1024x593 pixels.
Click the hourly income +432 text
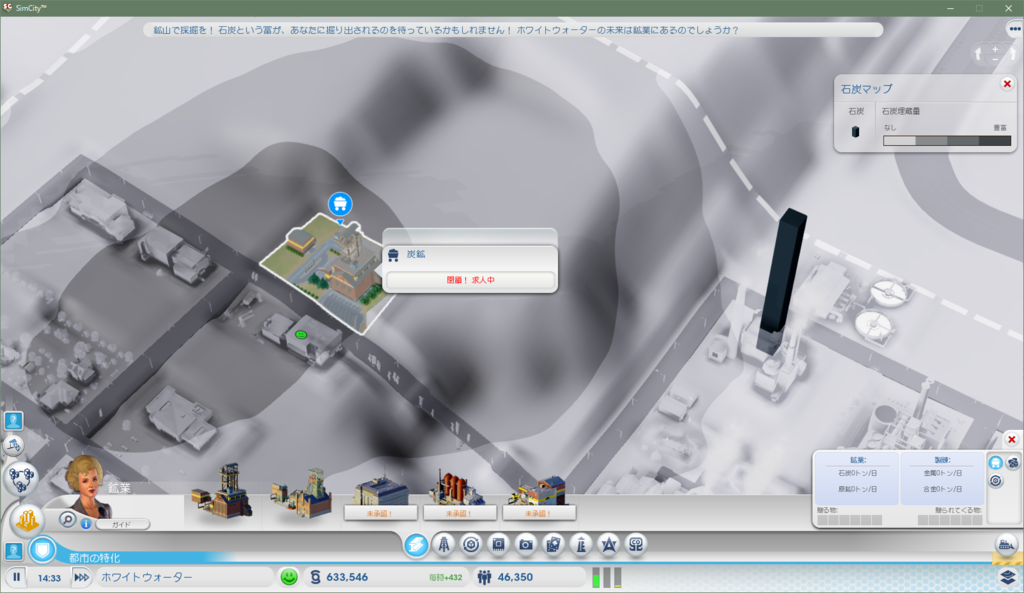[445, 577]
